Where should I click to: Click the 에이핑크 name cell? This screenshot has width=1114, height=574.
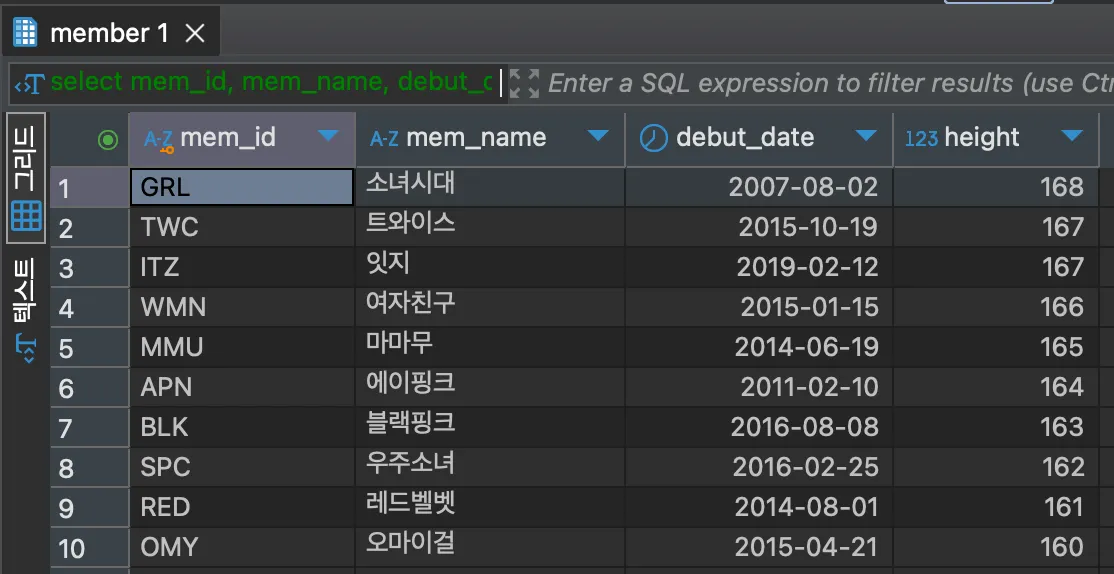tap(490, 387)
